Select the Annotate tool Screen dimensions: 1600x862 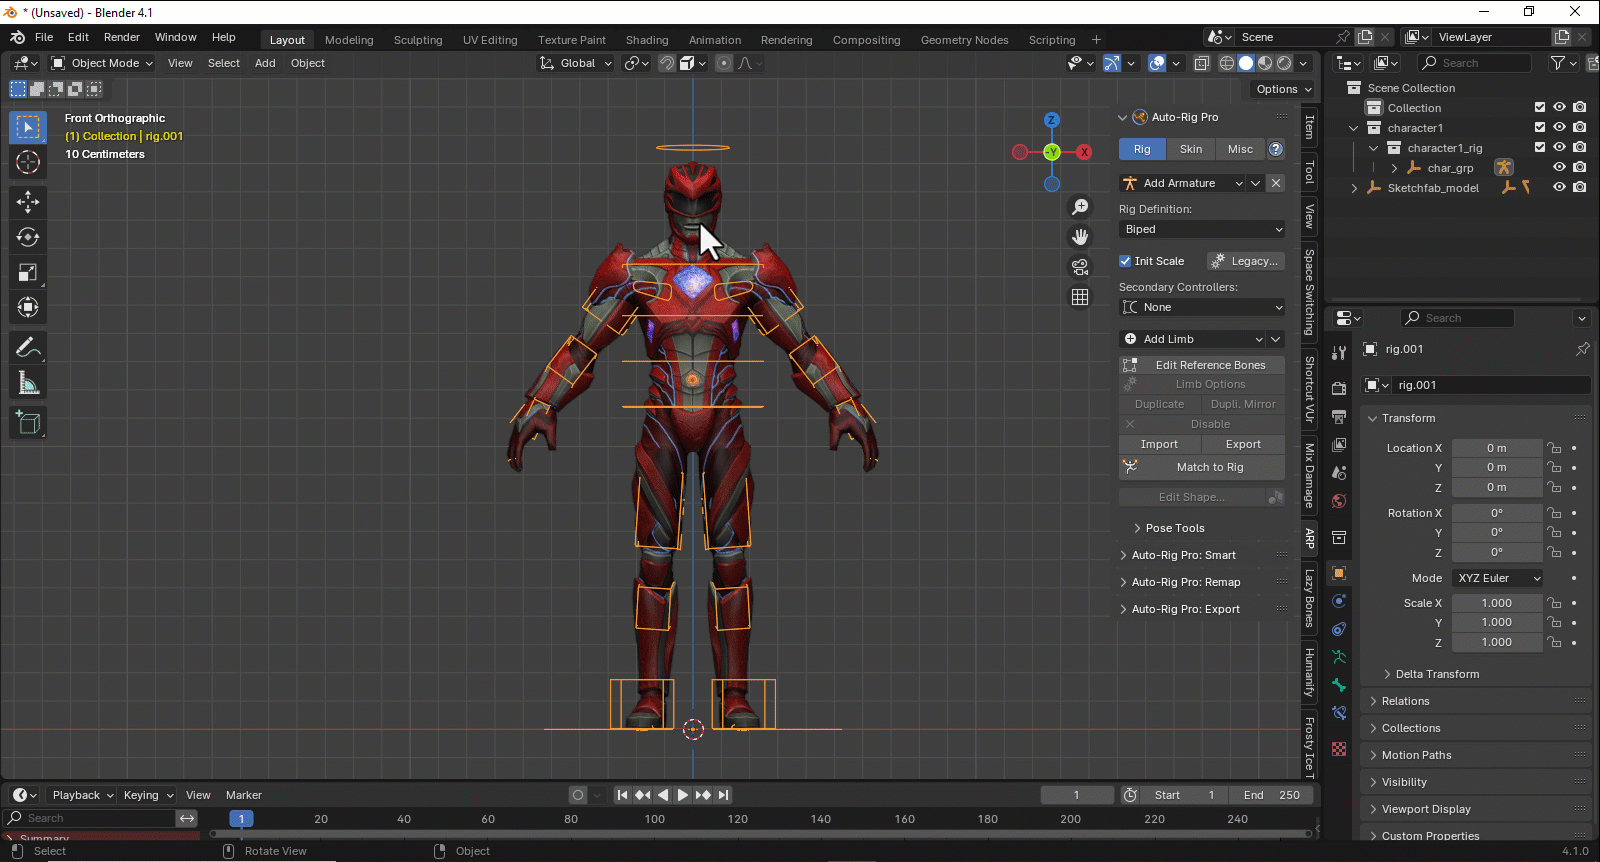click(x=28, y=348)
